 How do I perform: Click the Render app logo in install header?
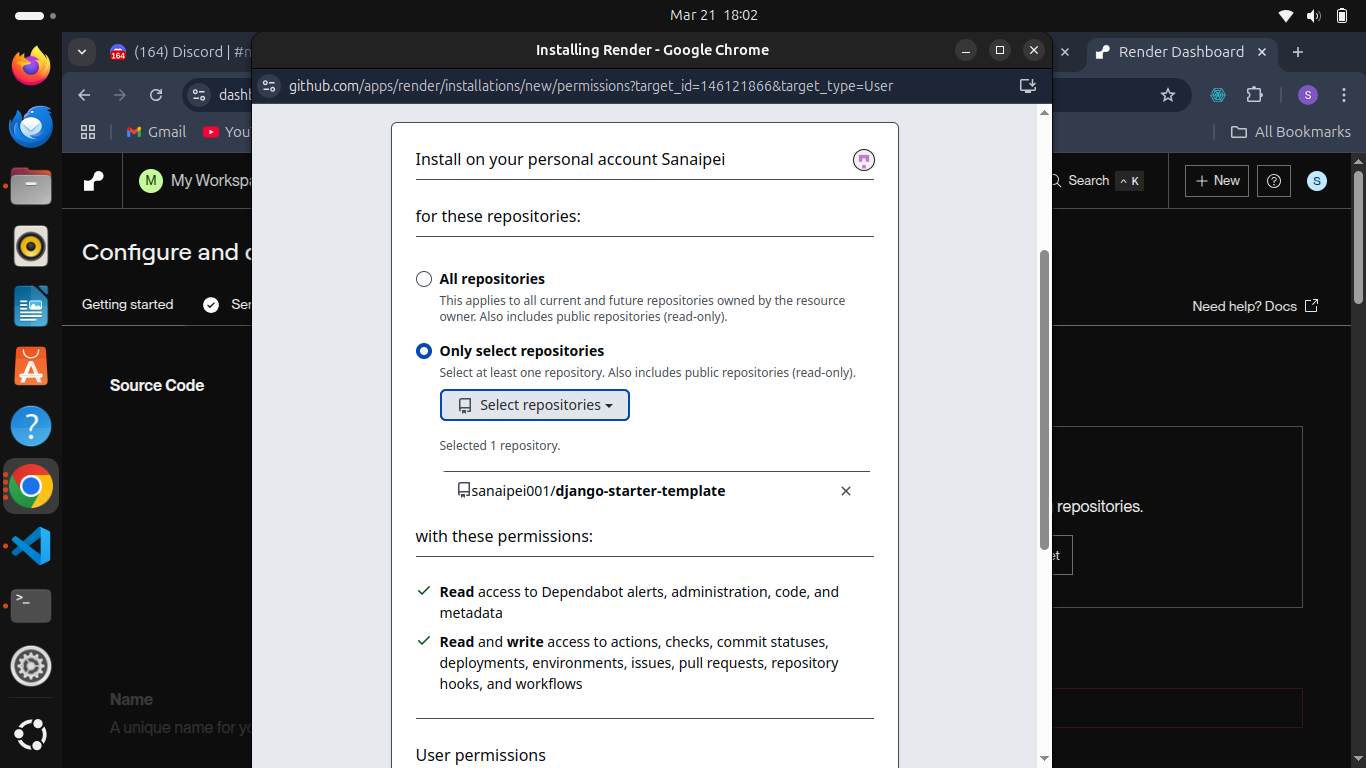[x=864, y=160]
